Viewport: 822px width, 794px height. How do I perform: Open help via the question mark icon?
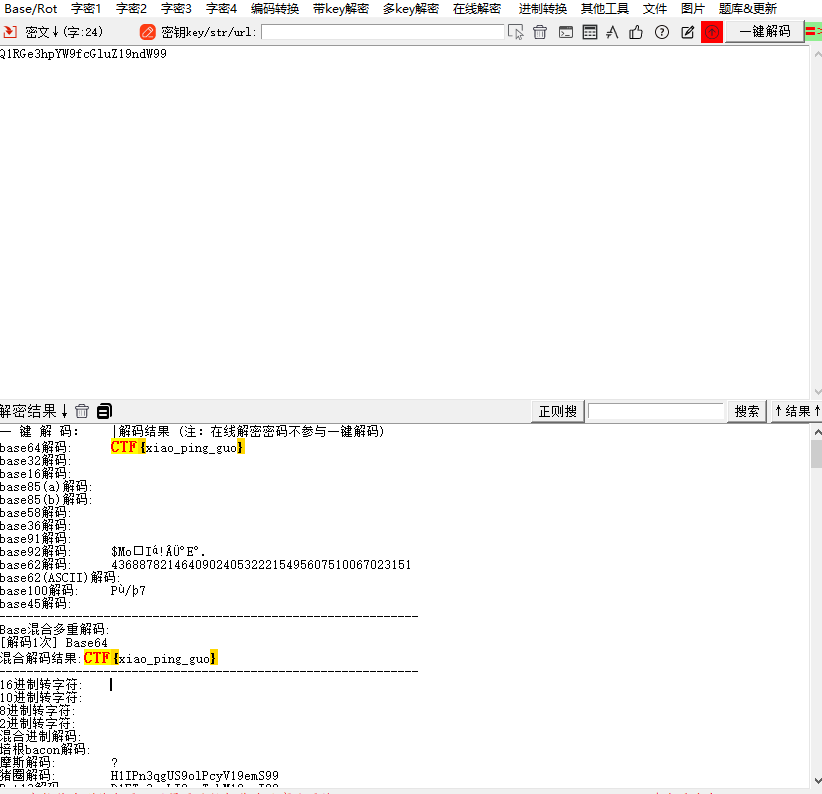click(662, 32)
